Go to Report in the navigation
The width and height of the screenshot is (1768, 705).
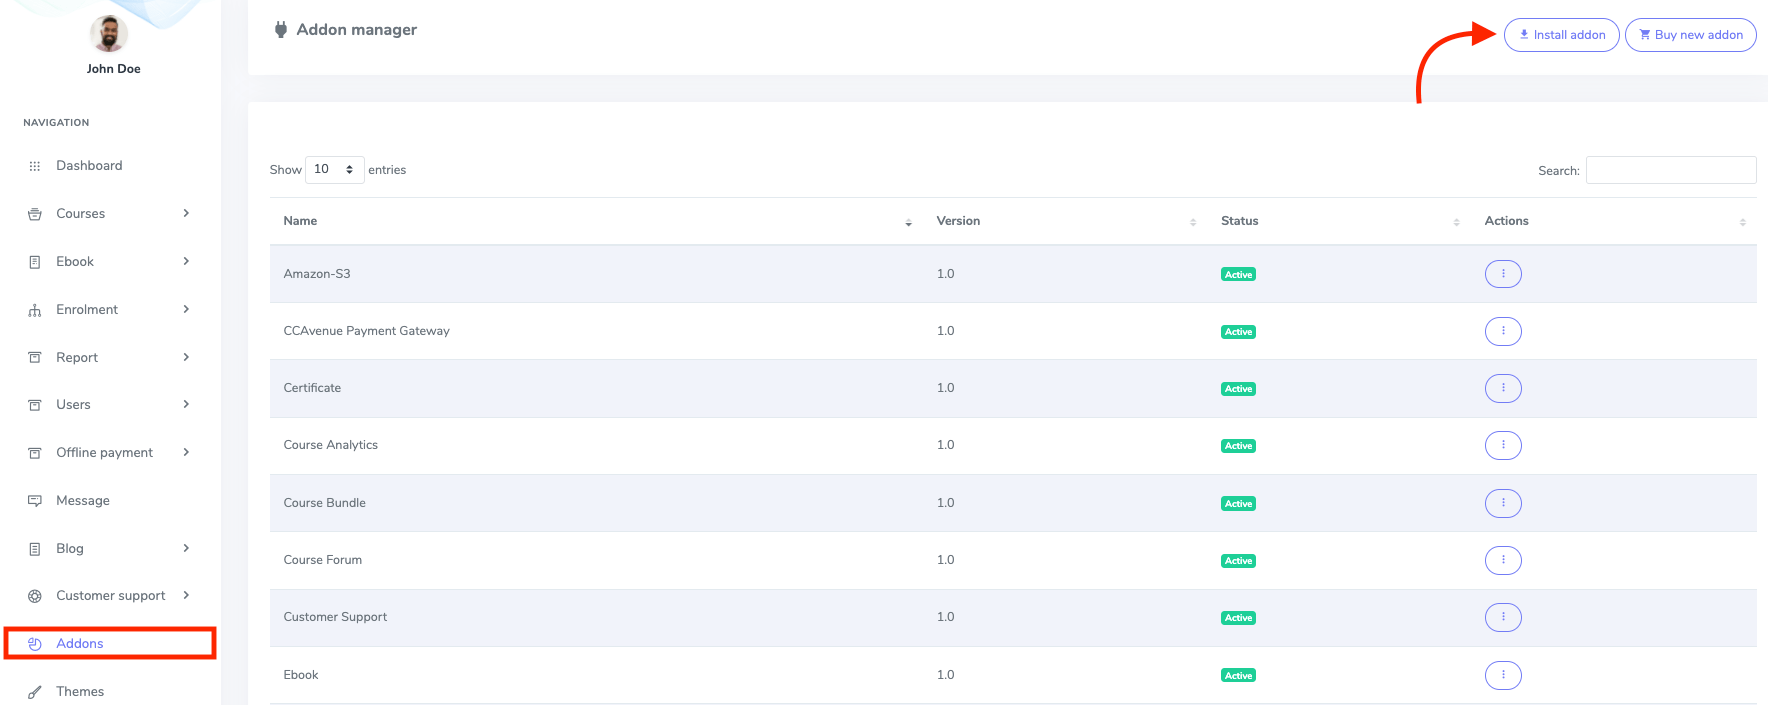pos(77,358)
